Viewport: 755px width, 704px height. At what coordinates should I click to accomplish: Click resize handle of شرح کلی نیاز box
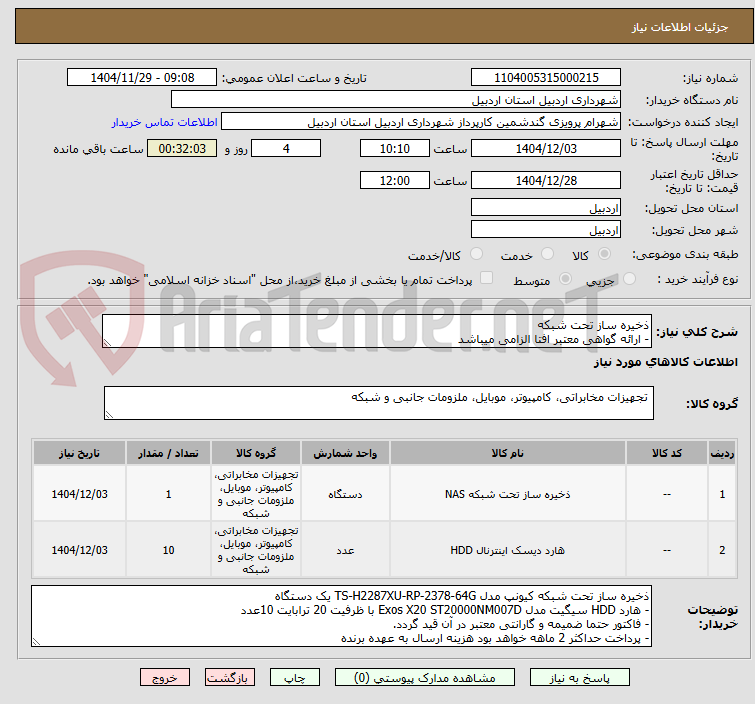point(107,343)
